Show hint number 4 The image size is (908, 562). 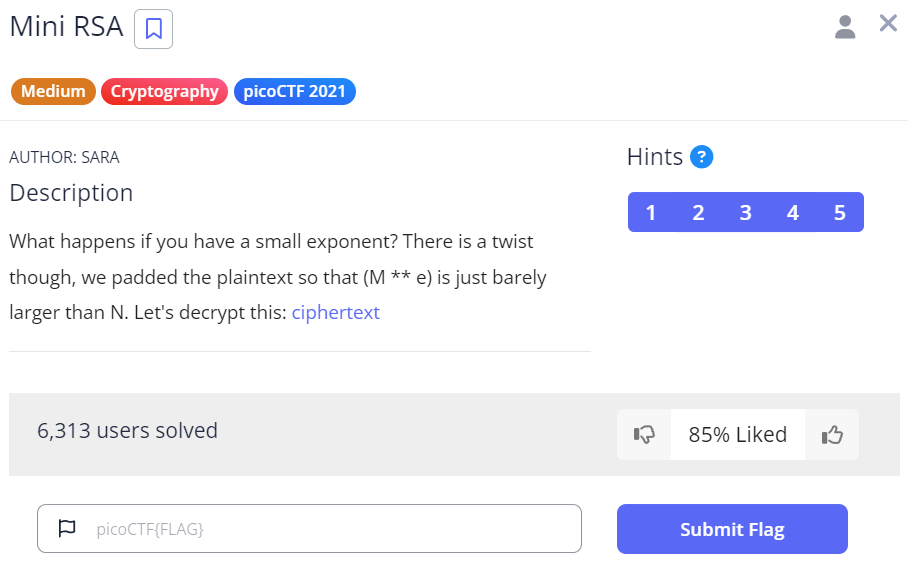792,212
